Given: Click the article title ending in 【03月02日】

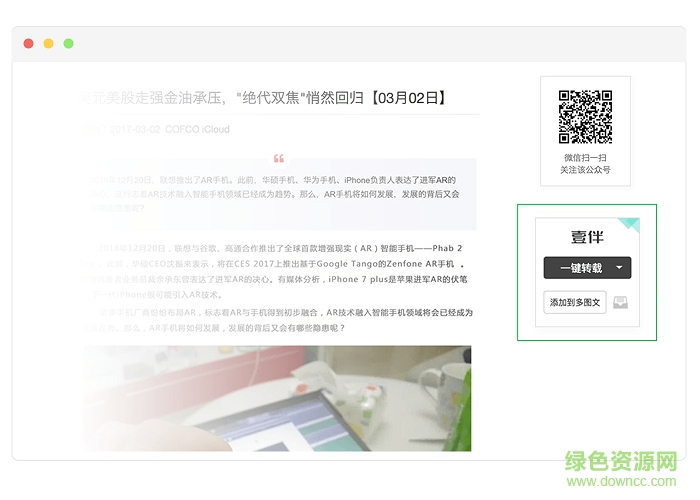Looking at the screenshot, I should pos(262,98).
